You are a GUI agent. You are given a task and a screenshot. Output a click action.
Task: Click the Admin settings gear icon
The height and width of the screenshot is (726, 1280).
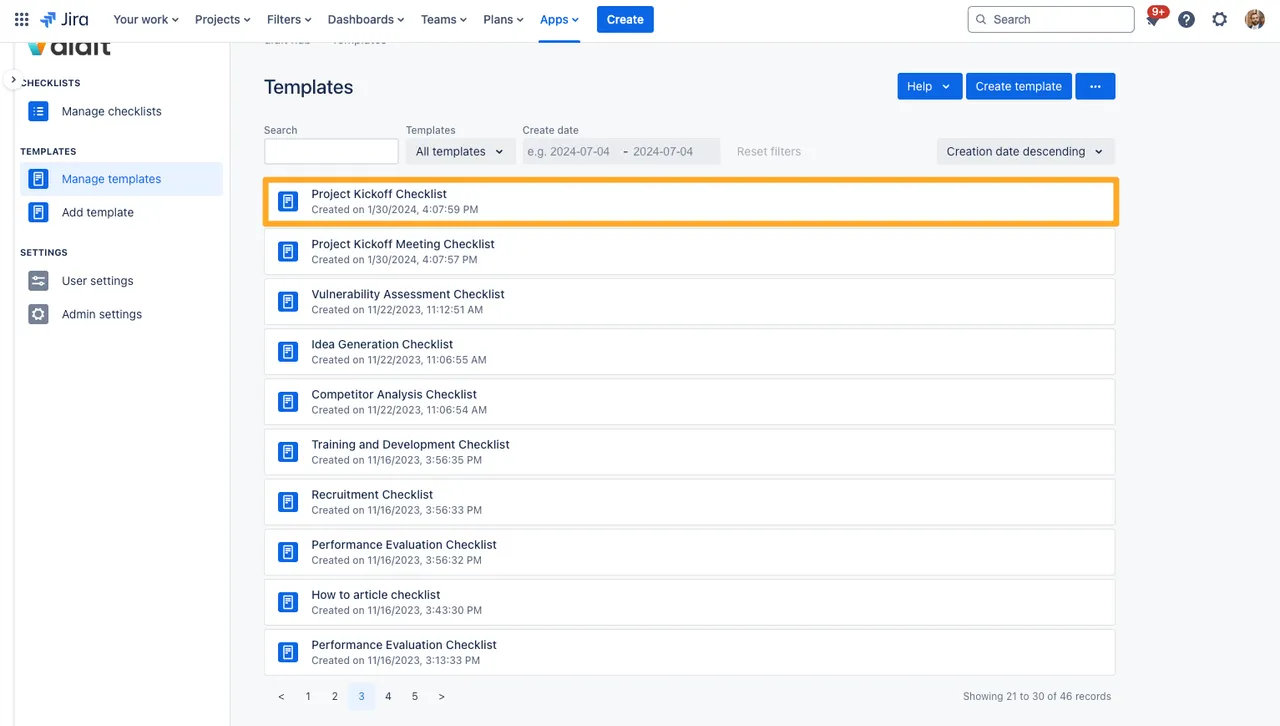pos(38,314)
